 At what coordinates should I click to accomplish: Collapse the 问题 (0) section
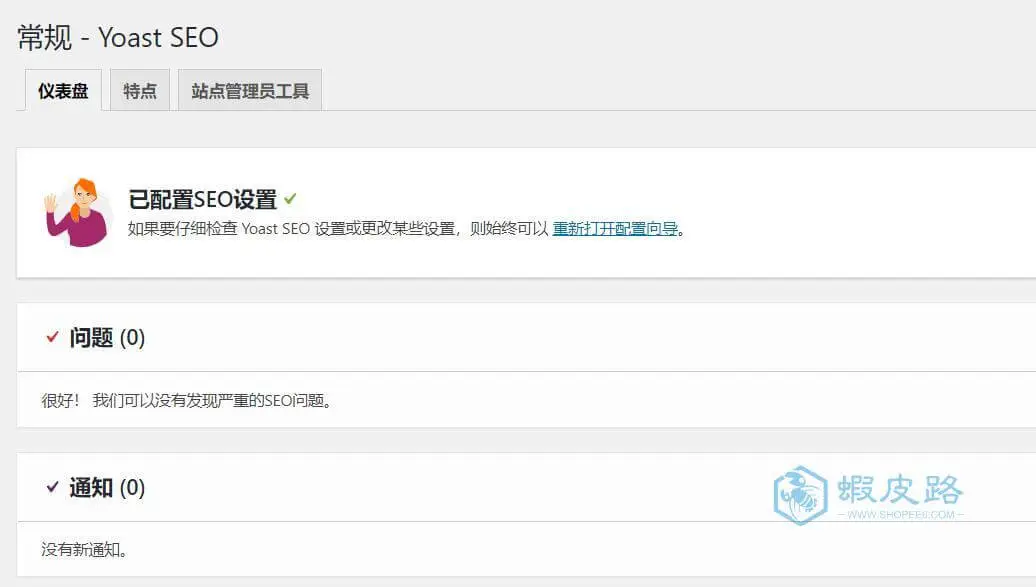(x=106, y=338)
